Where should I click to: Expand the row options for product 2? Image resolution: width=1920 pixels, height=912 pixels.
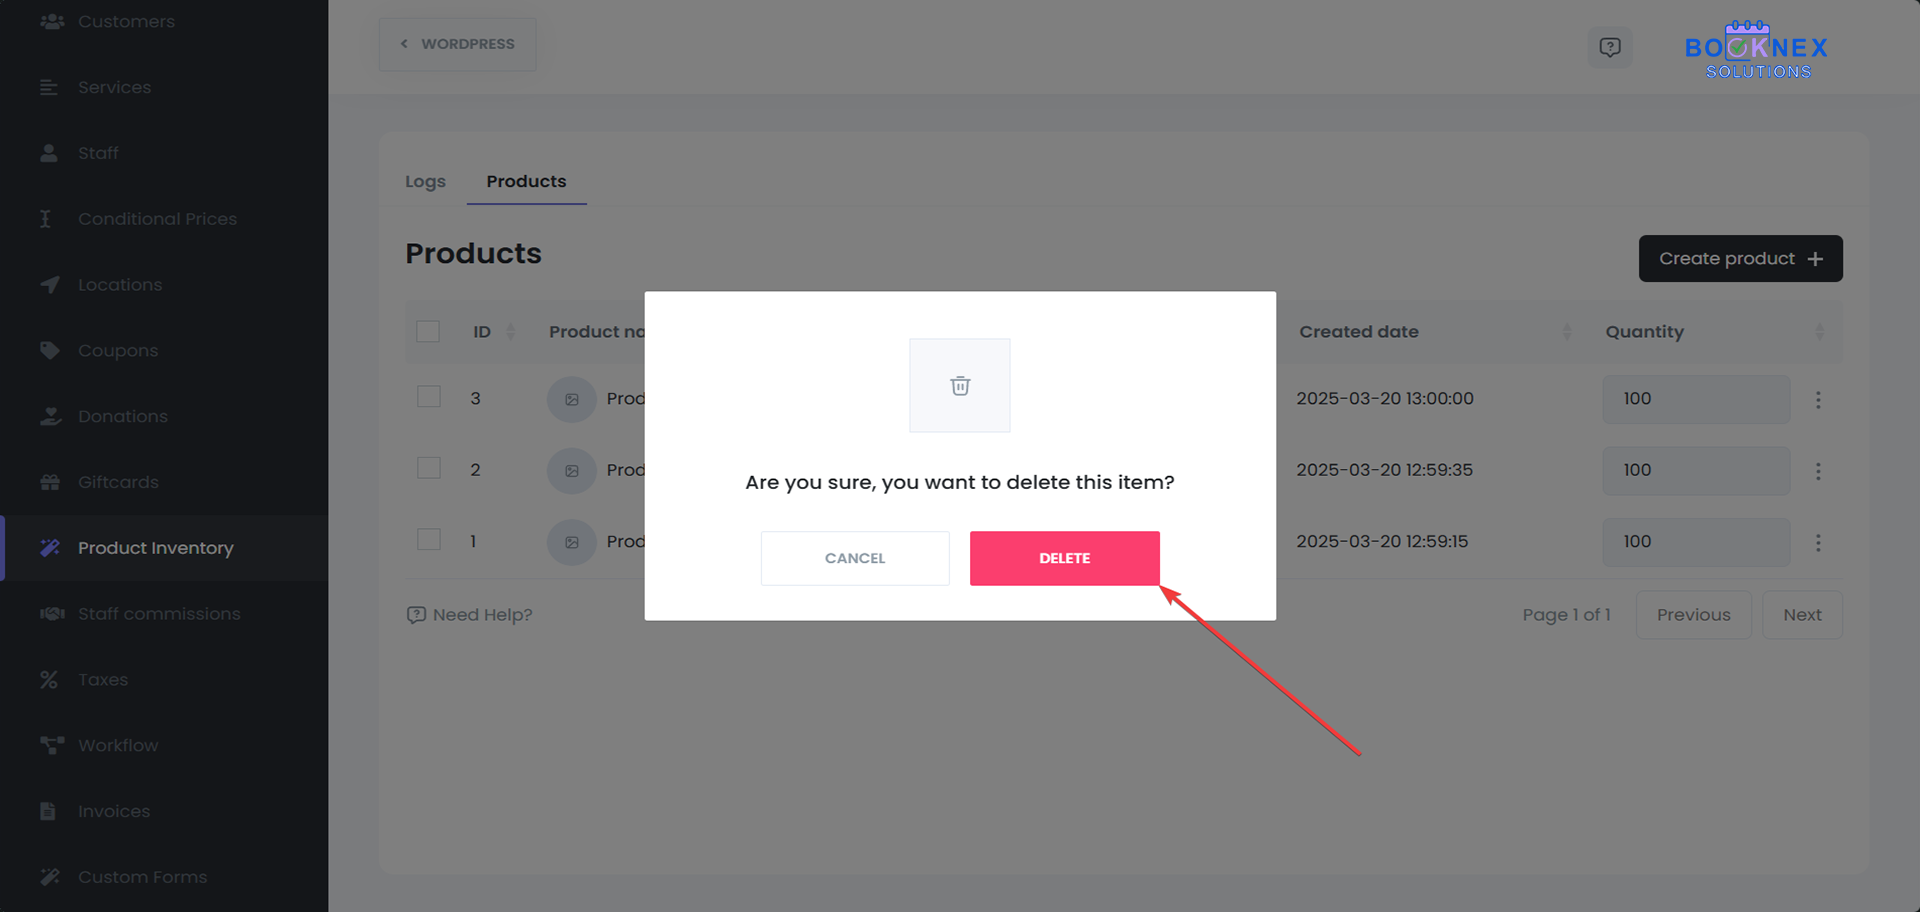click(x=1818, y=471)
